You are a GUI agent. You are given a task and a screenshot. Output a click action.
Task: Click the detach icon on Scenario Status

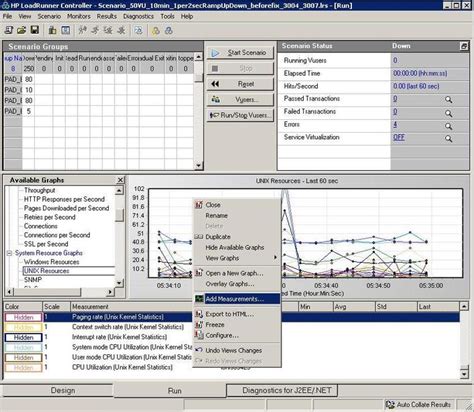pyautogui.click(x=464, y=46)
